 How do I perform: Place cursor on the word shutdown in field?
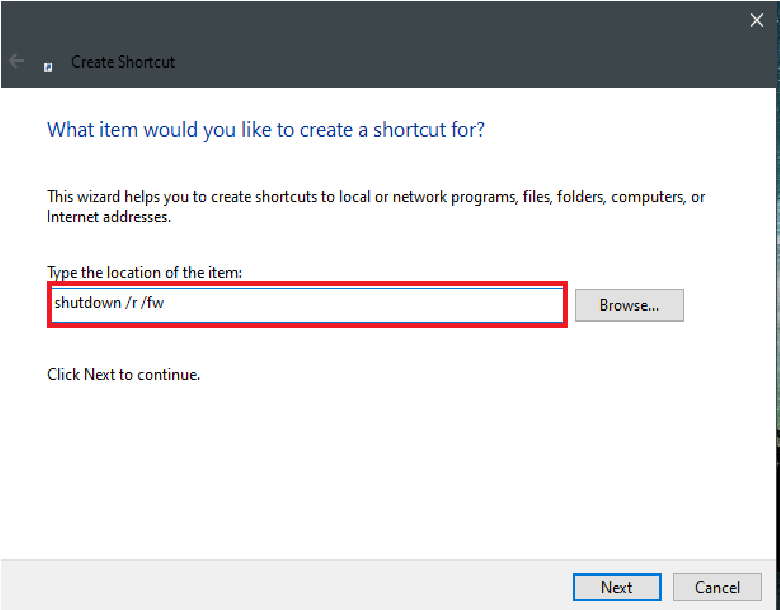88,303
